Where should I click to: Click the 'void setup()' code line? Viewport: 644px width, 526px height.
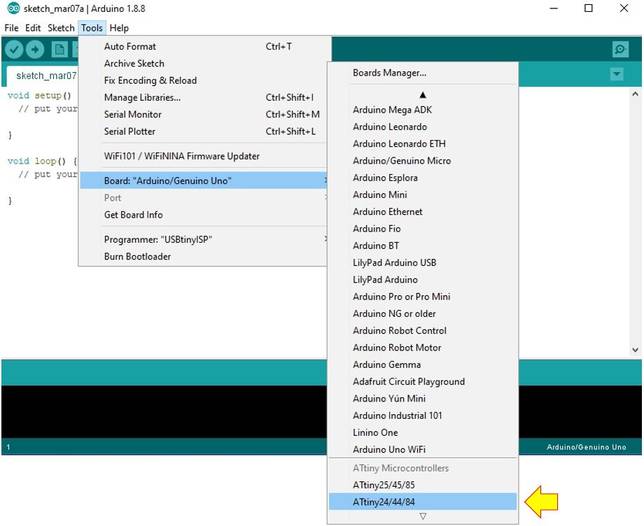tap(39, 95)
